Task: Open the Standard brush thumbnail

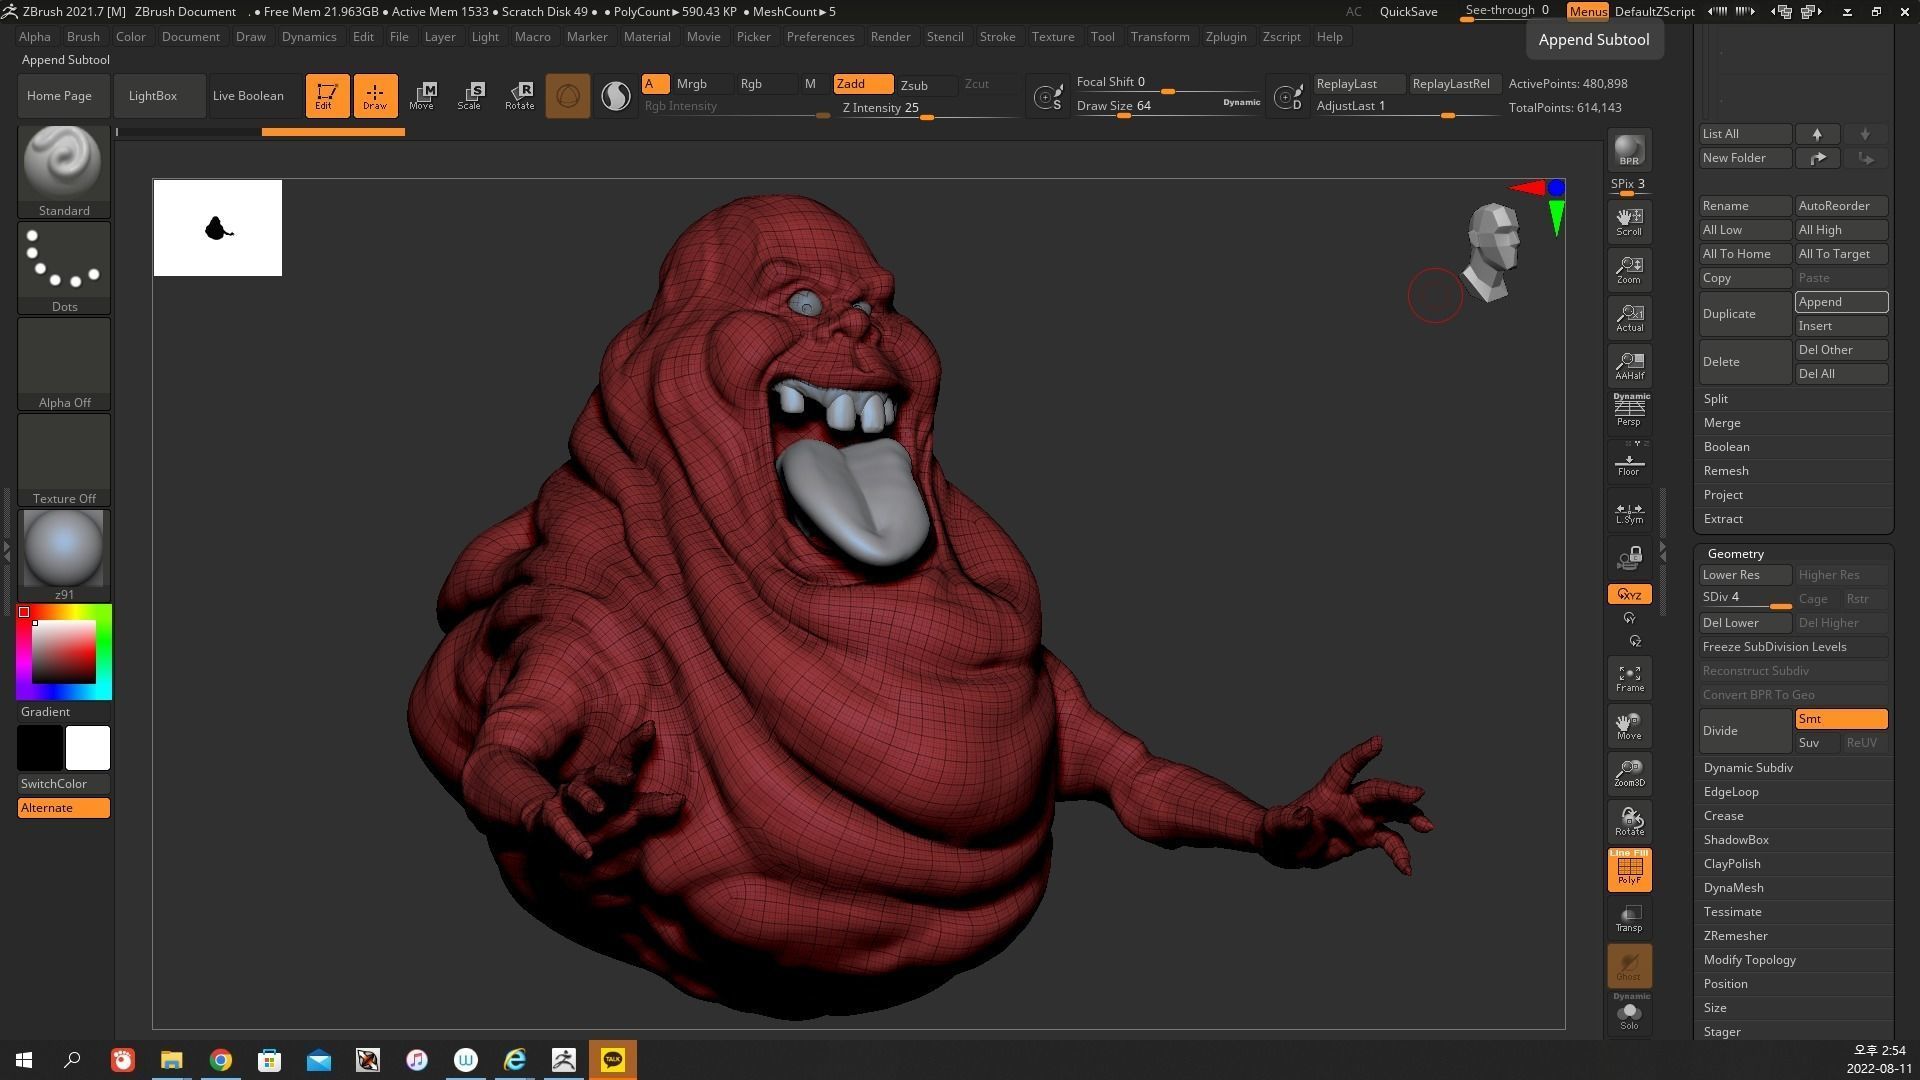Action: [64, 171]
